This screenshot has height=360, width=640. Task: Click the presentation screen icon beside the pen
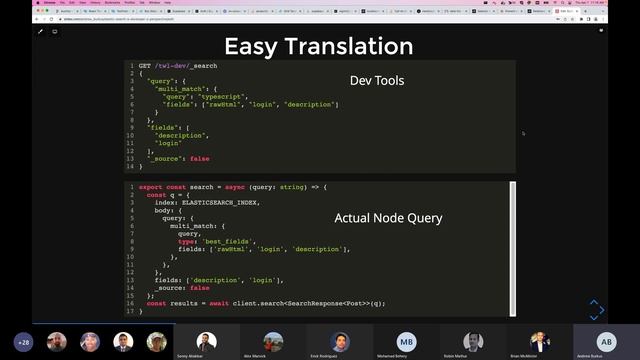55,31
